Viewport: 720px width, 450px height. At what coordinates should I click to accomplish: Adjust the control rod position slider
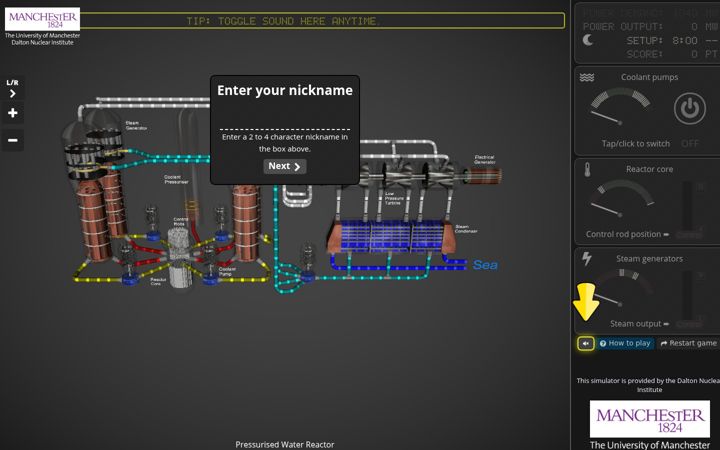(687, 209)
